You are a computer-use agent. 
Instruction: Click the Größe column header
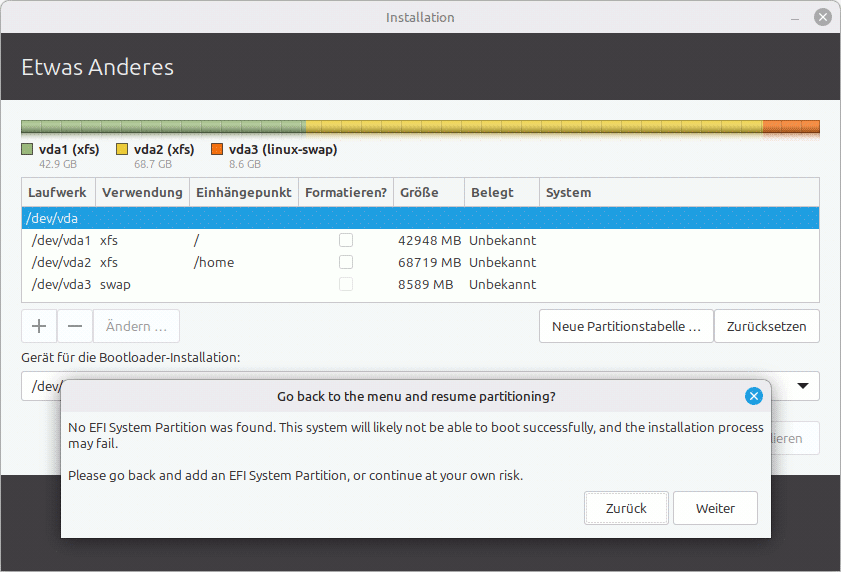click(429, 192)
